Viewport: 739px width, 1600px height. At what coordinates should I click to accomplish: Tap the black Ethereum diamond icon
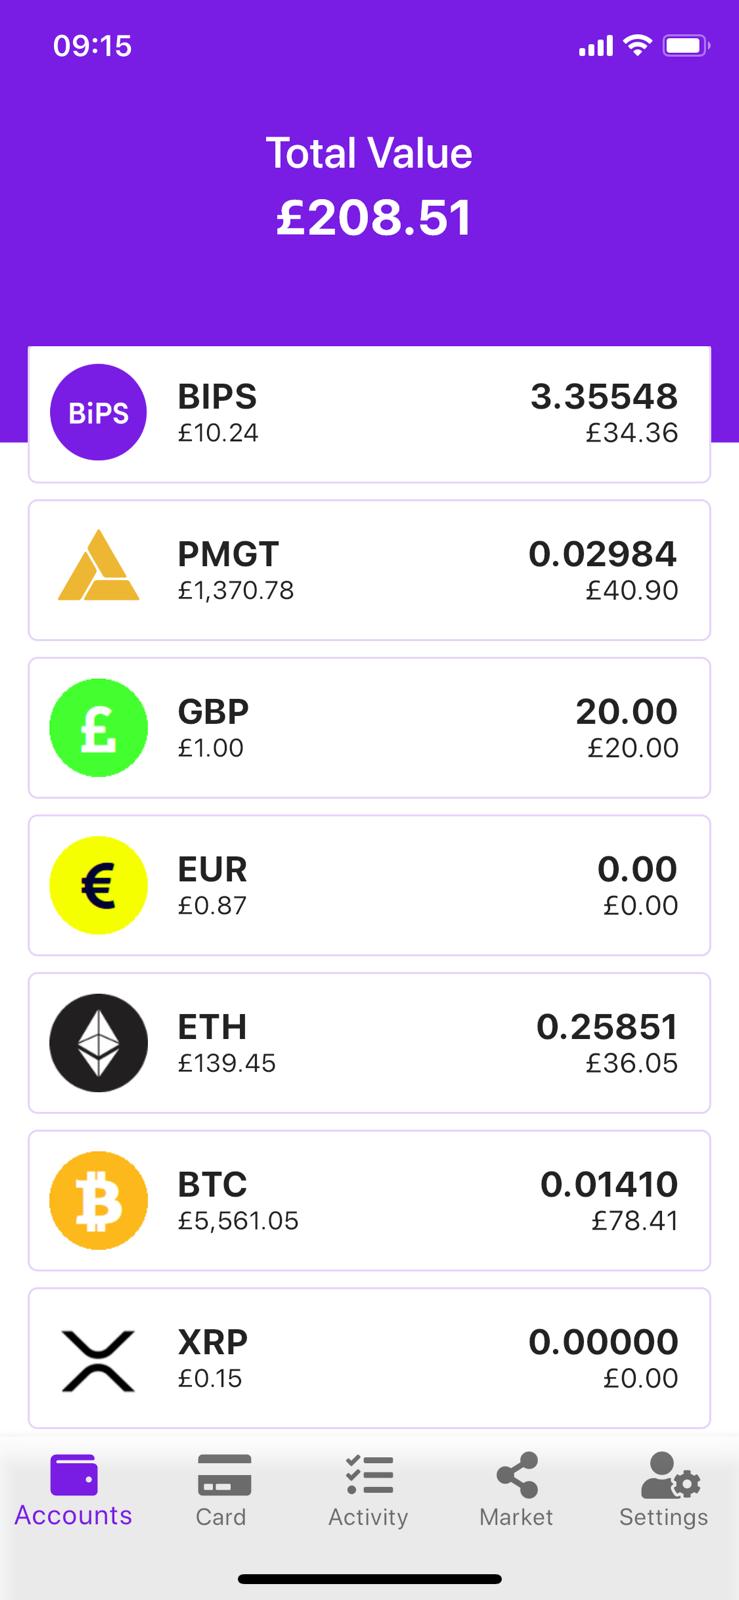tap(98, 1043)
